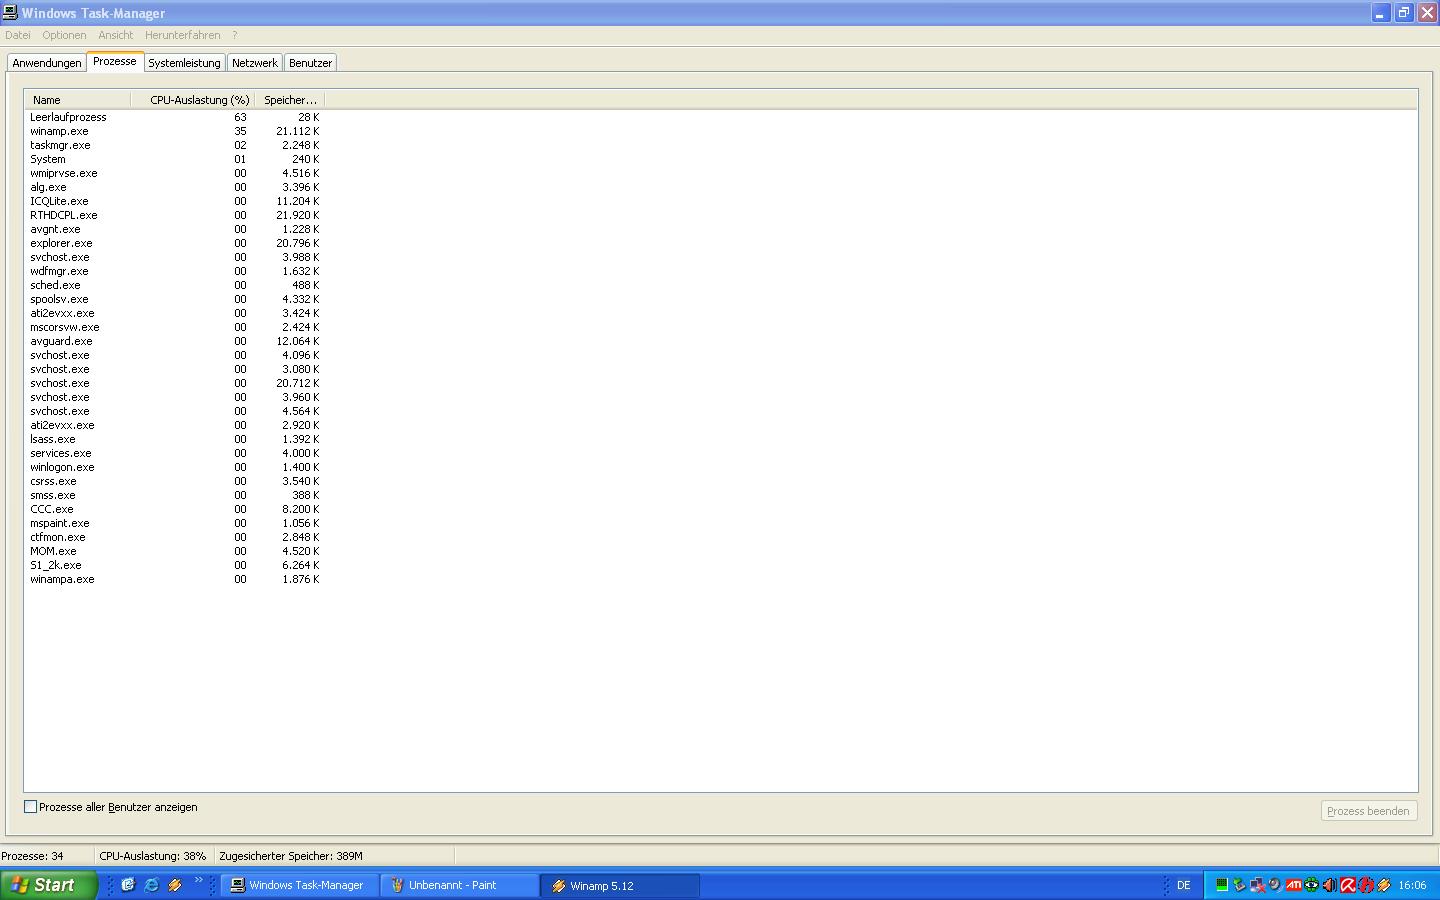Viewport: 1440px width, 900px height.
Task: Click the Task Manager title bar icon
Action: coord(9,13)
